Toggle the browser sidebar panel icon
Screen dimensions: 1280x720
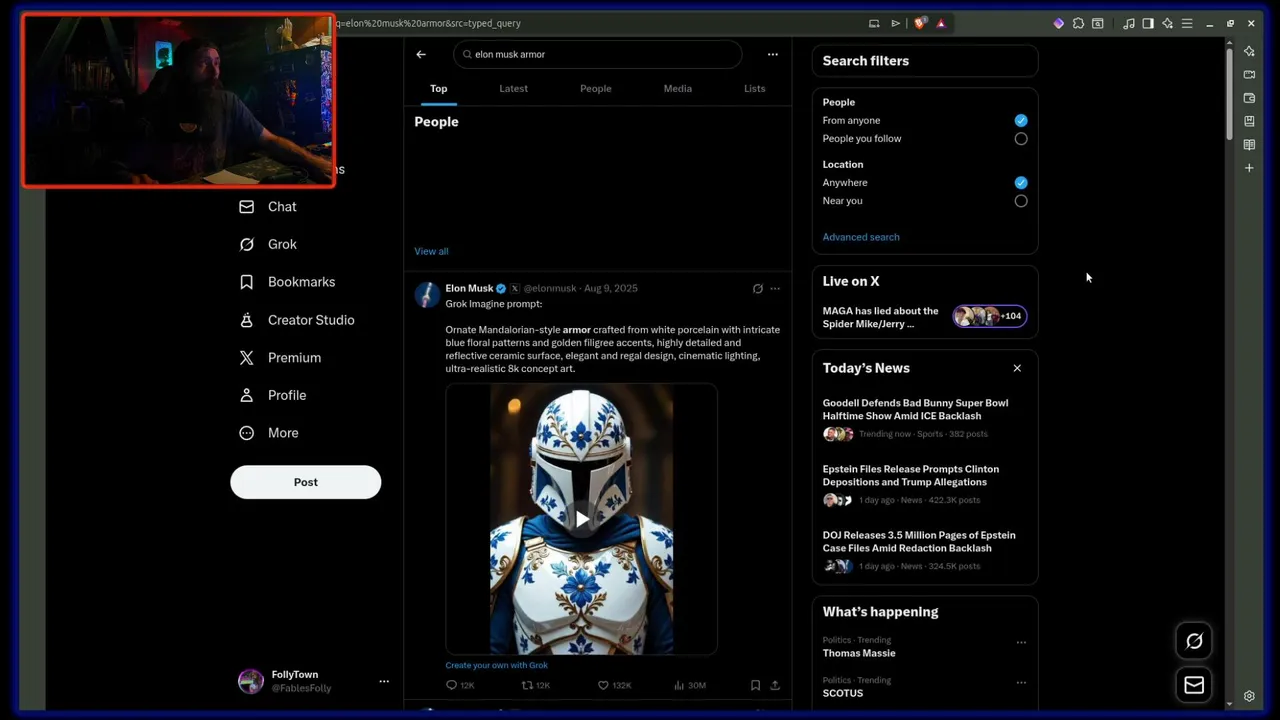pyautogui.click(x=1148, y=23)
